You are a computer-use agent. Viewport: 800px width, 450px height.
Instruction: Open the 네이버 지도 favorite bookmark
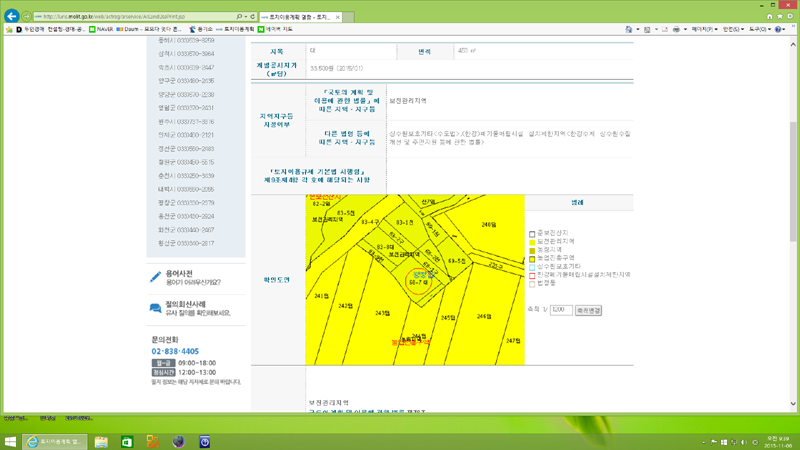click(x=275, y=30)
